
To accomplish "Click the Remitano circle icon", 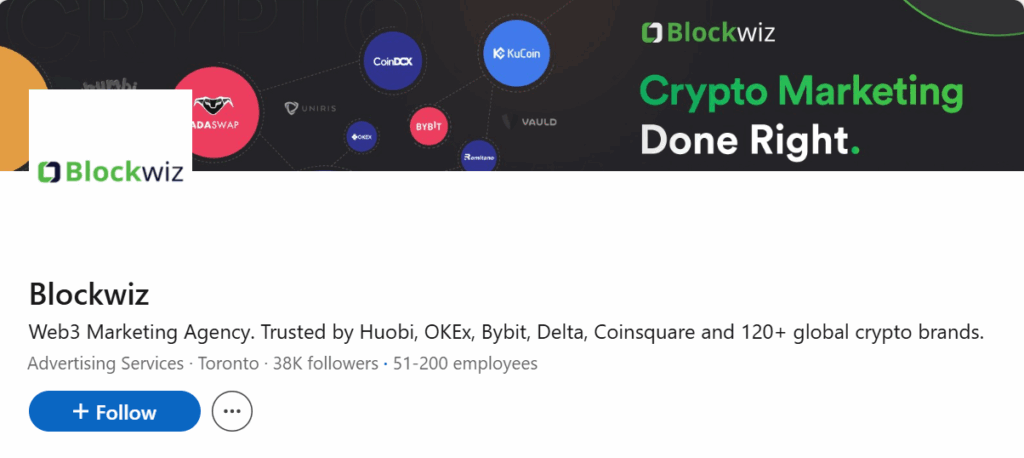I will [x=479, y=157].
